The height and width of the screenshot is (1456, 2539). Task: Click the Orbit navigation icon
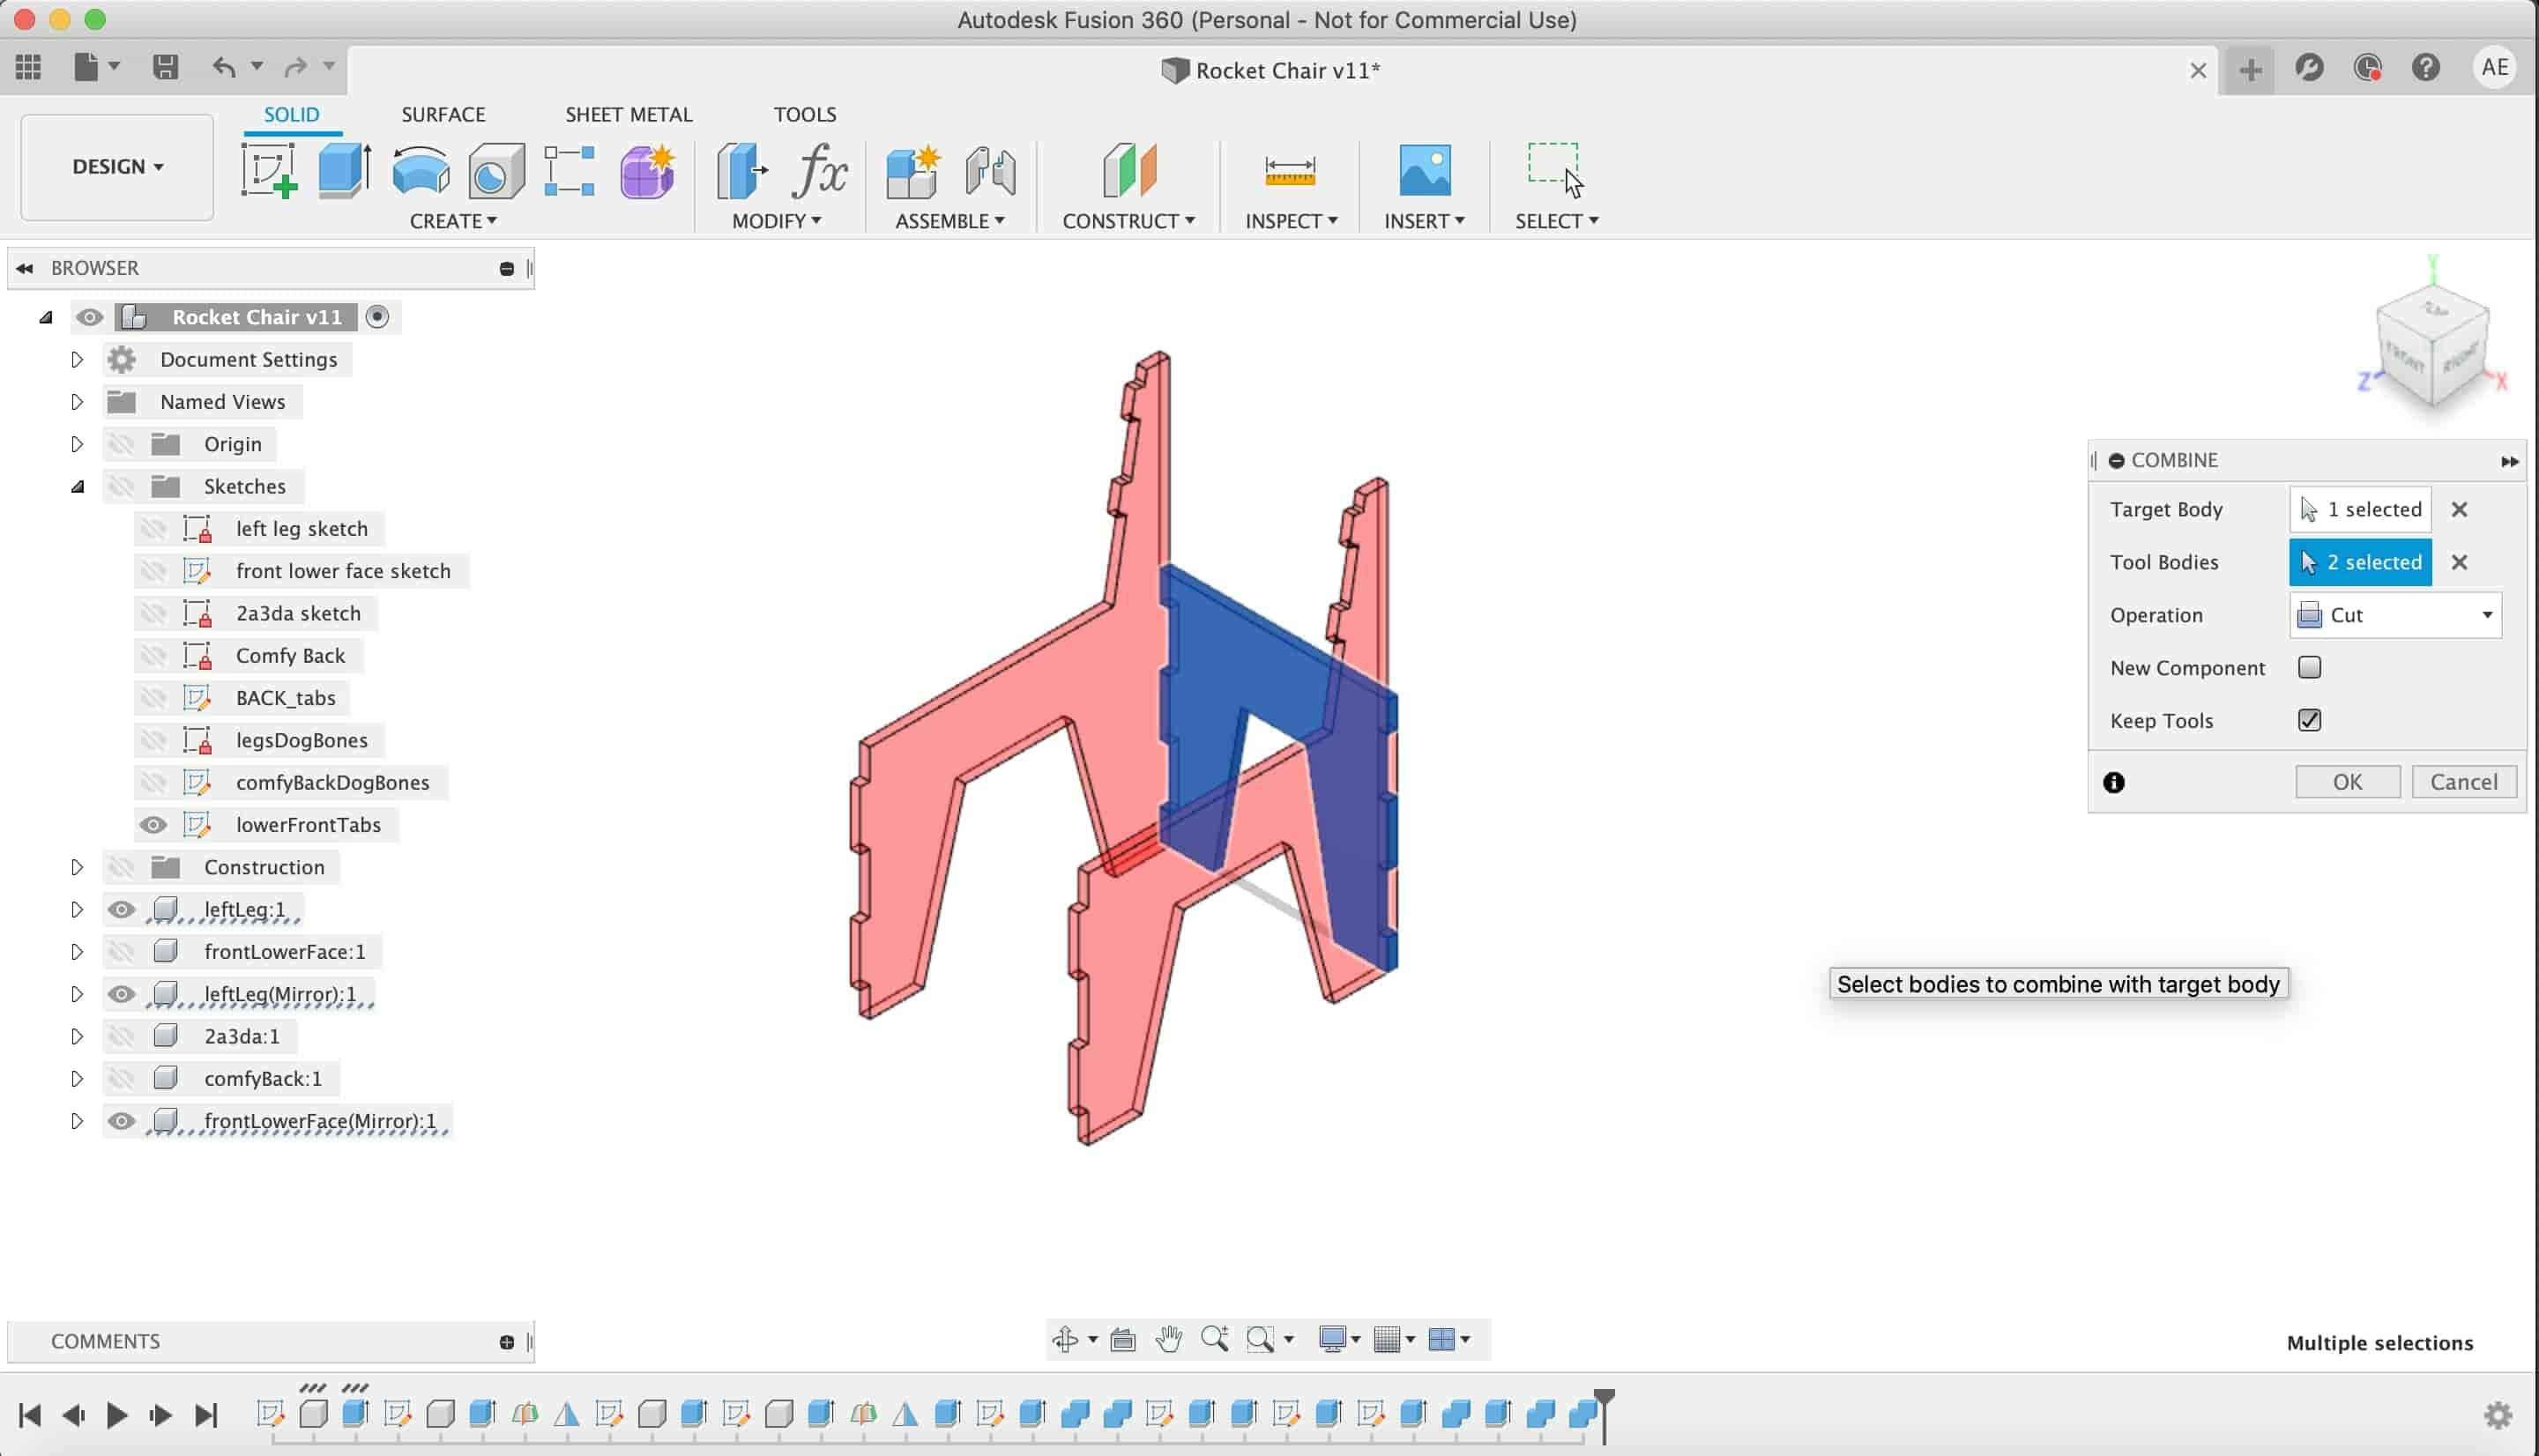point(1065,1339)
